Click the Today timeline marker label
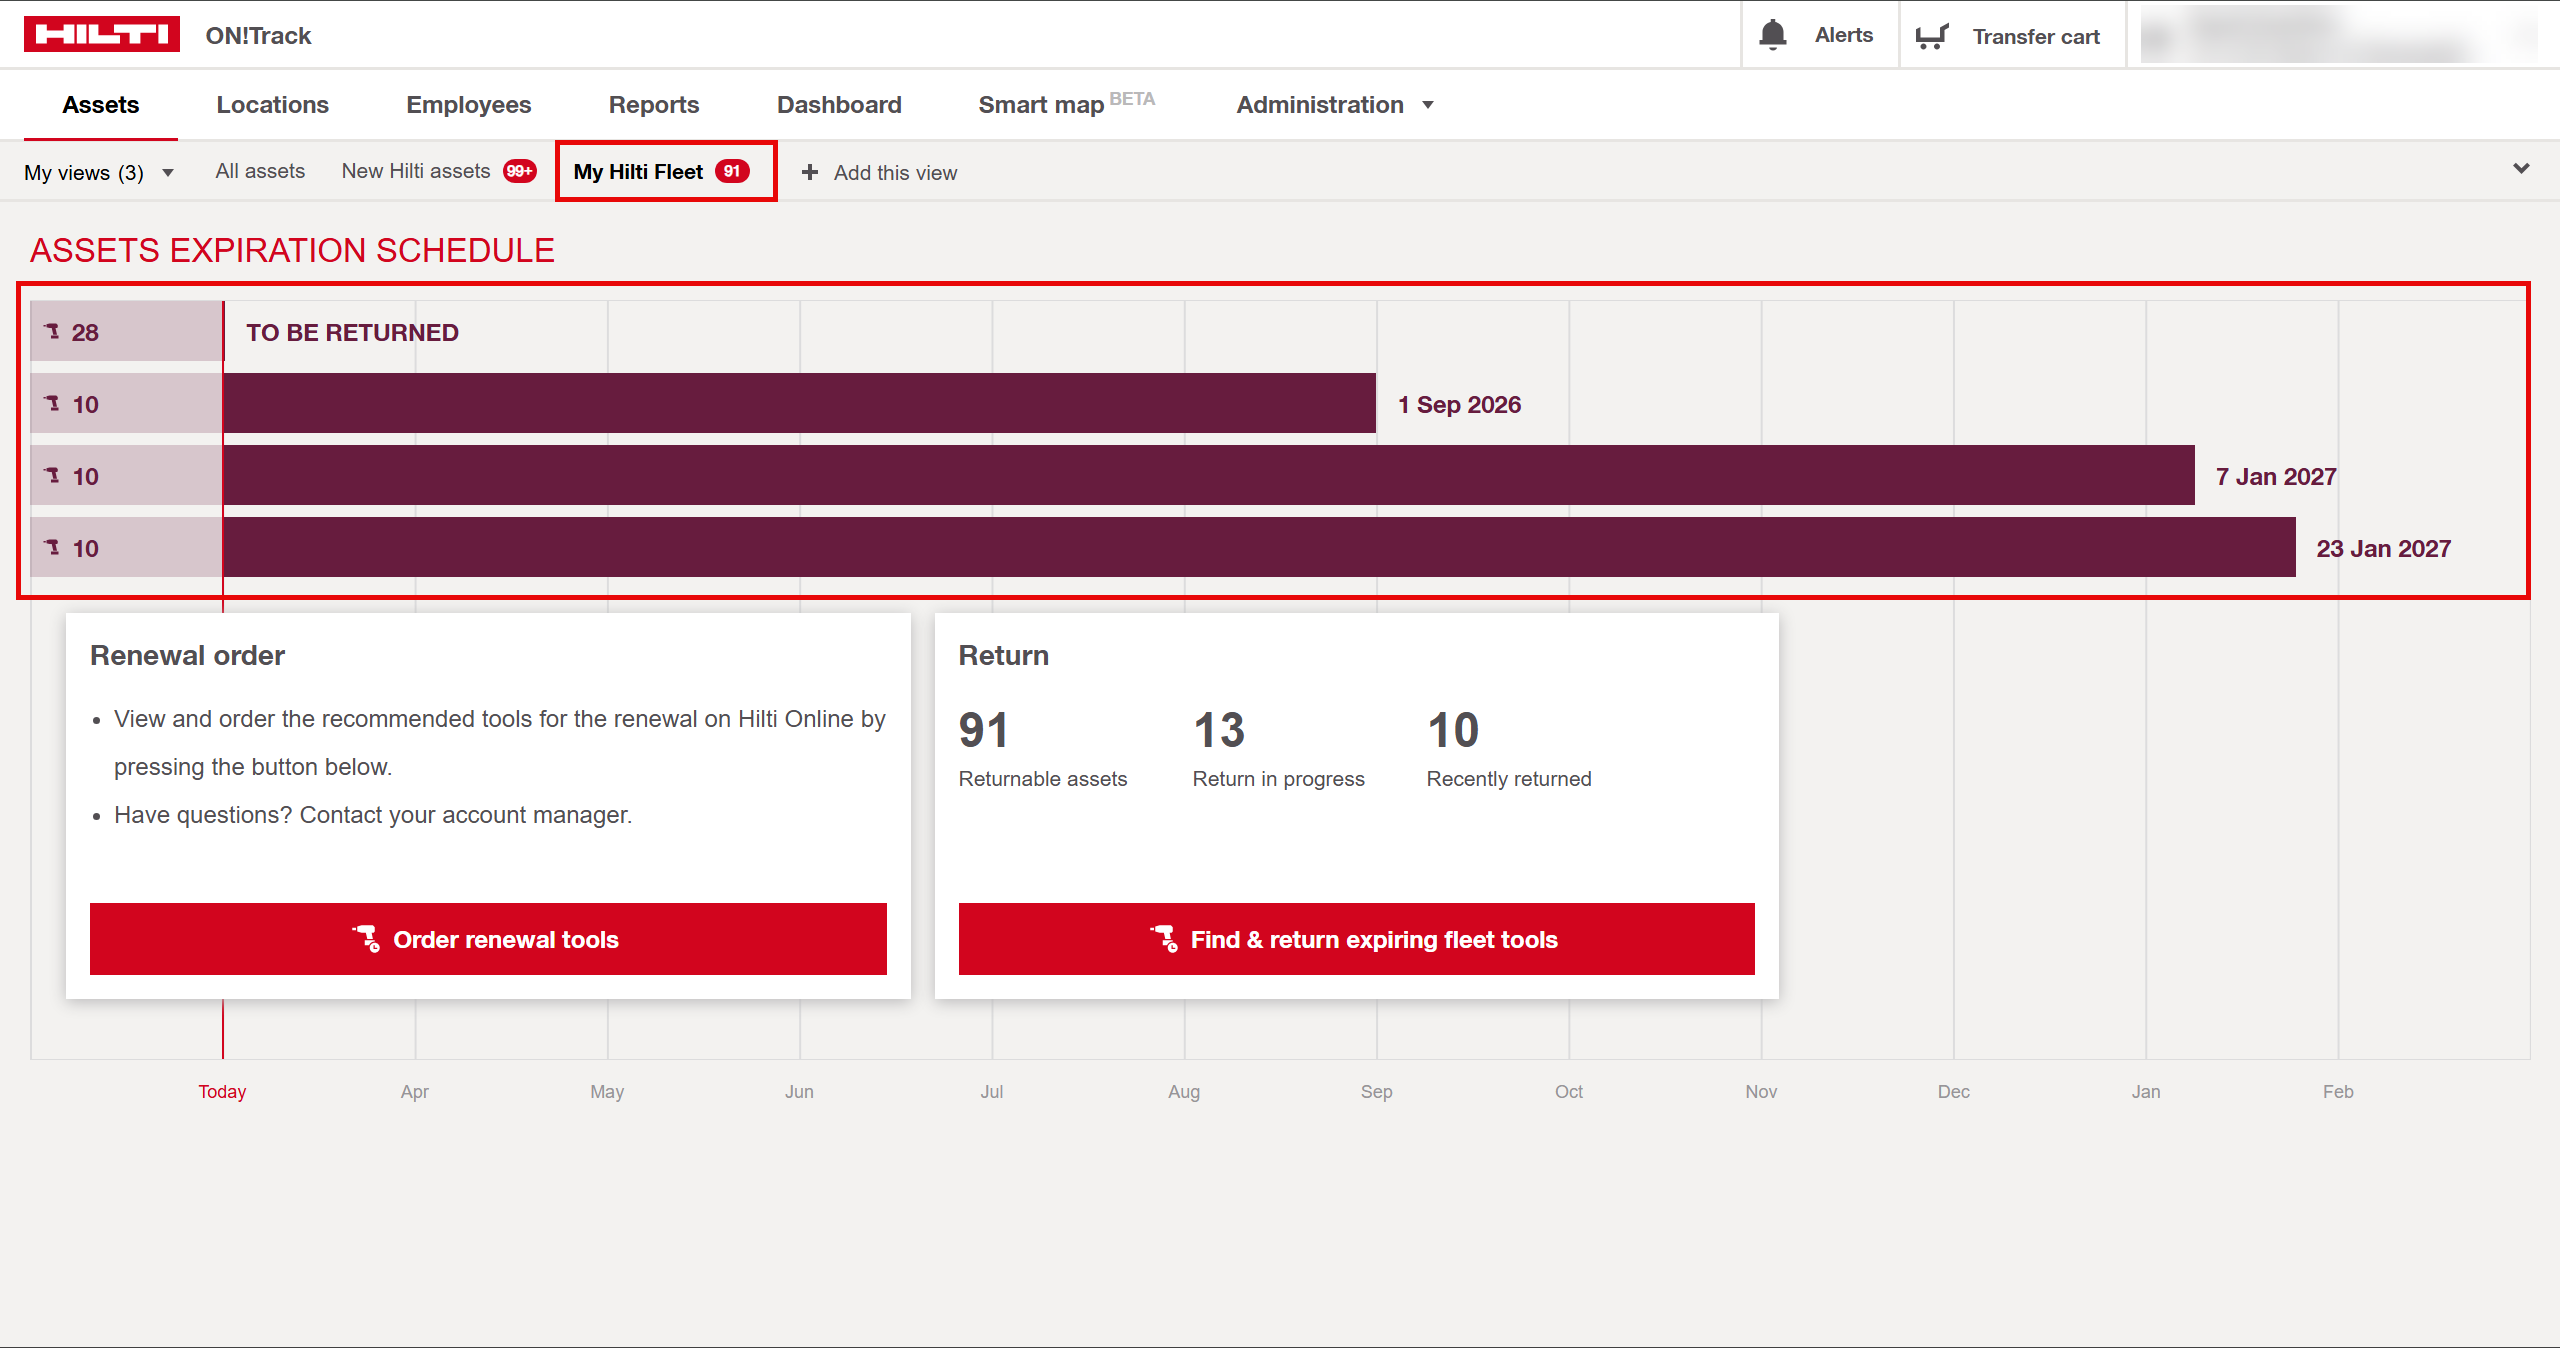The height and width of the screenshot is (1348, 2560). tap(222, 1091)
